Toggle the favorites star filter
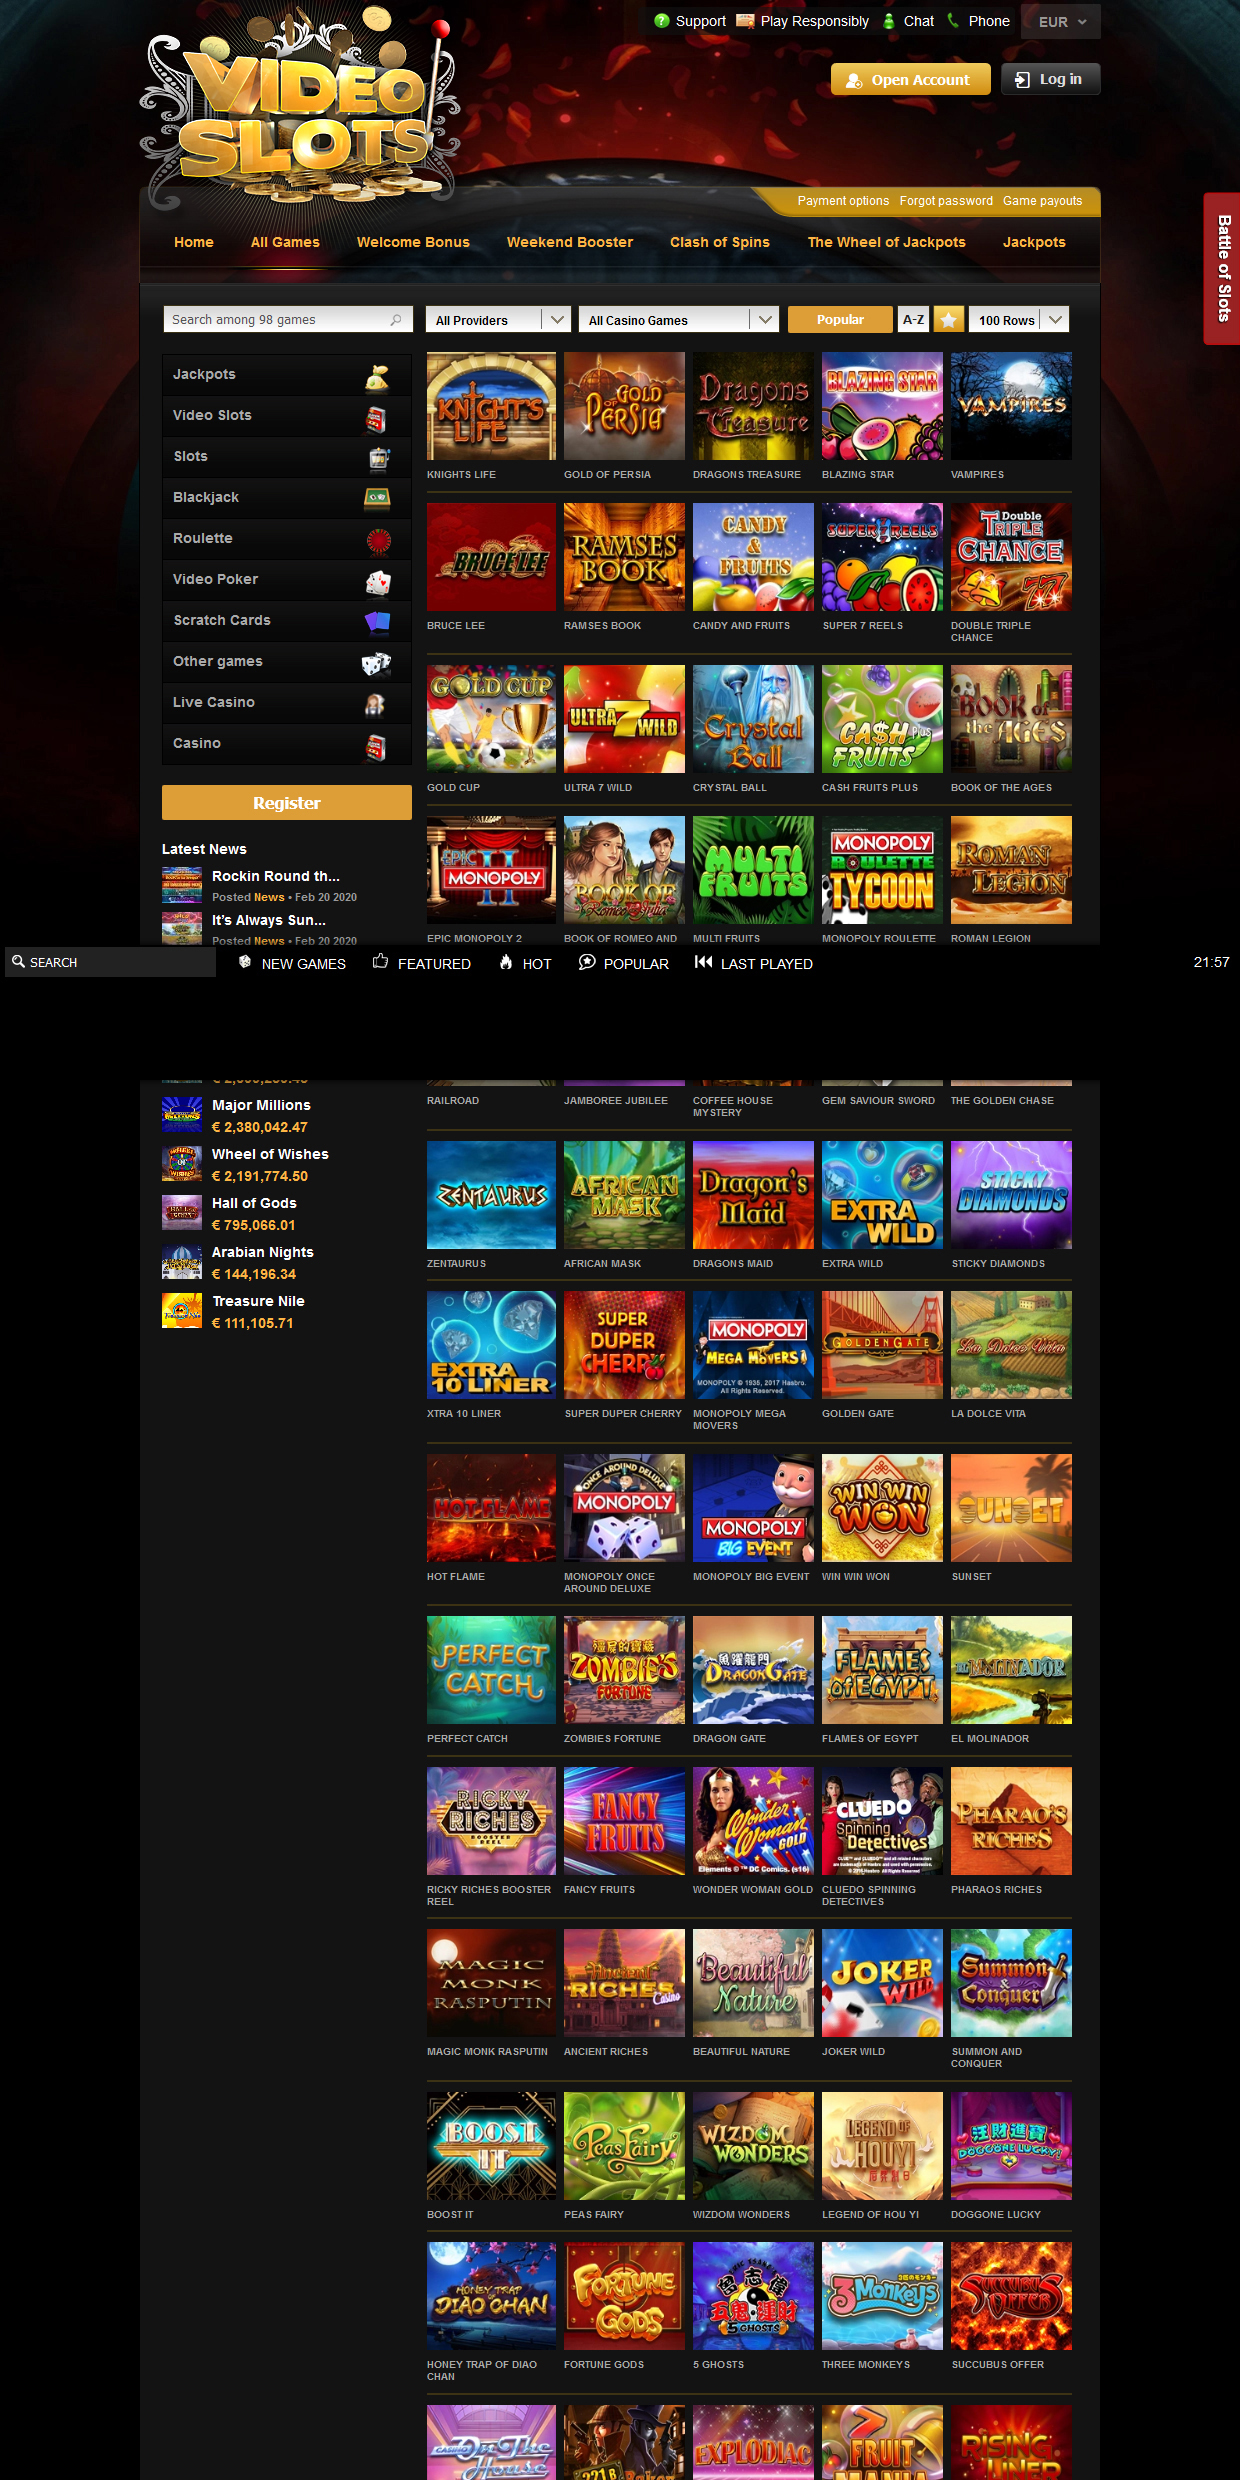The width and height of the screenshot is (1240, 2480). pyautogui.click(x=949, y=320)
